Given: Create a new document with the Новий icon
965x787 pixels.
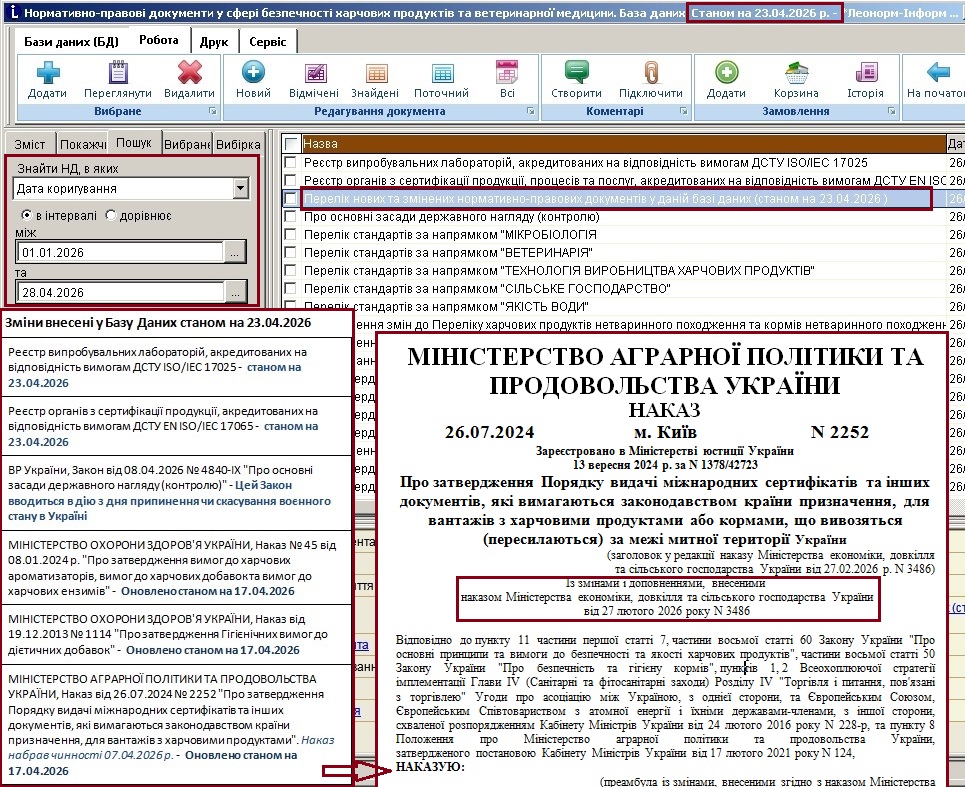Looking at the screenshot, I should pos(253,75).
